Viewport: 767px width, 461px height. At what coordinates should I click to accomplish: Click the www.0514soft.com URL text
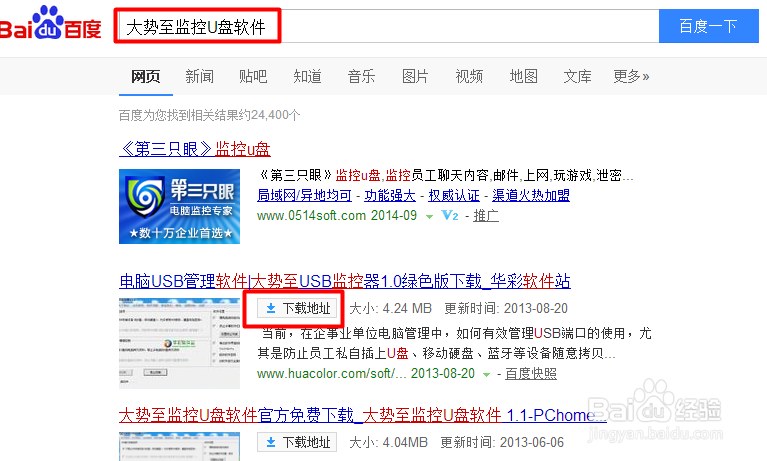312,215
